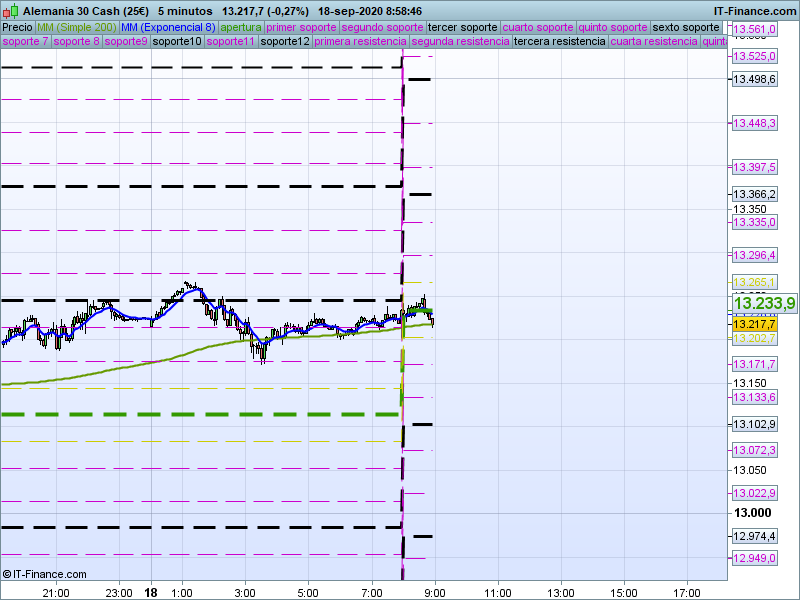Click the apertura indicator label

tap(241, 27)
